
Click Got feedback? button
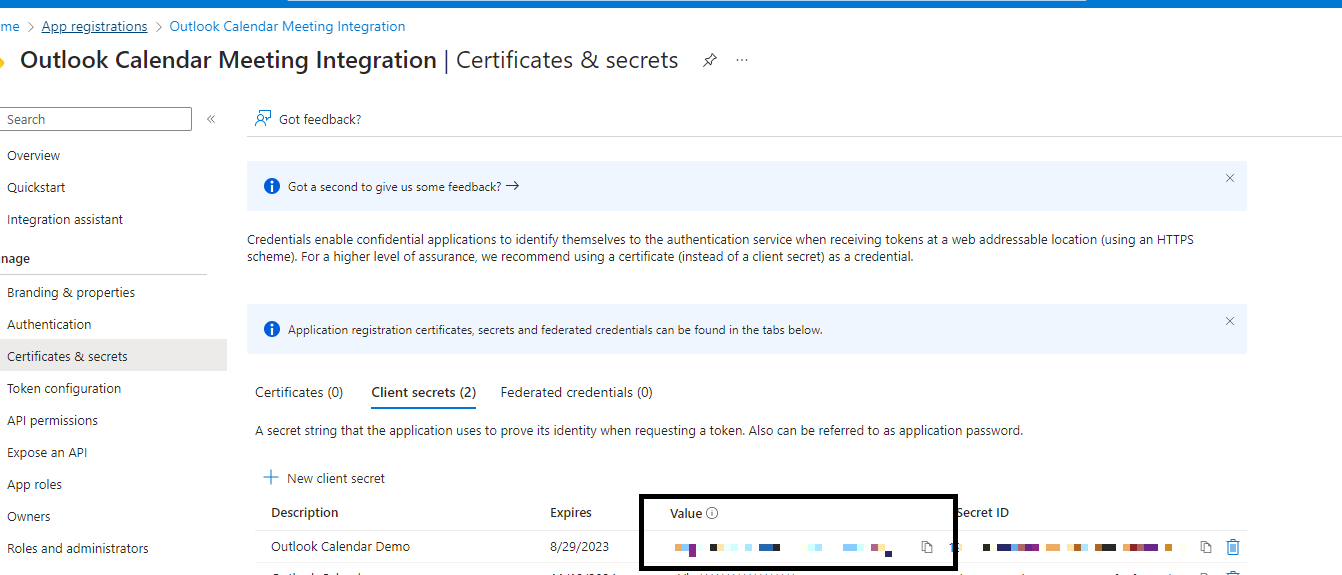(308, 119)
